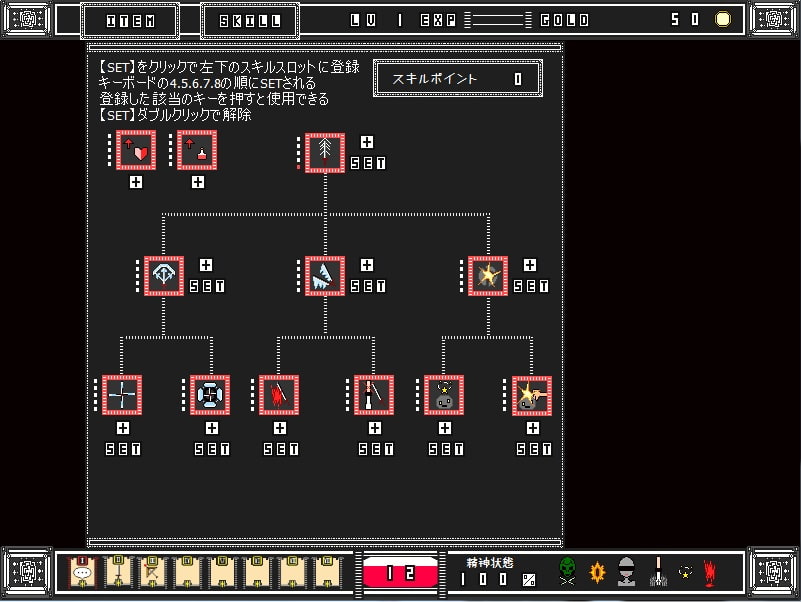This screenshot has width=801, height=602.
Task: Pick the red slash skill icon
Action: pyautogui.click(x=279, y=395)
